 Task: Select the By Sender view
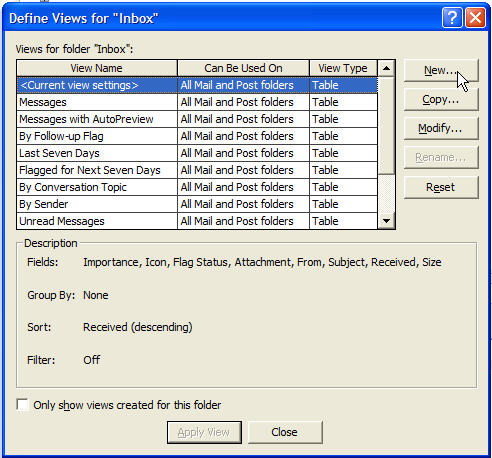coord(197,204)
